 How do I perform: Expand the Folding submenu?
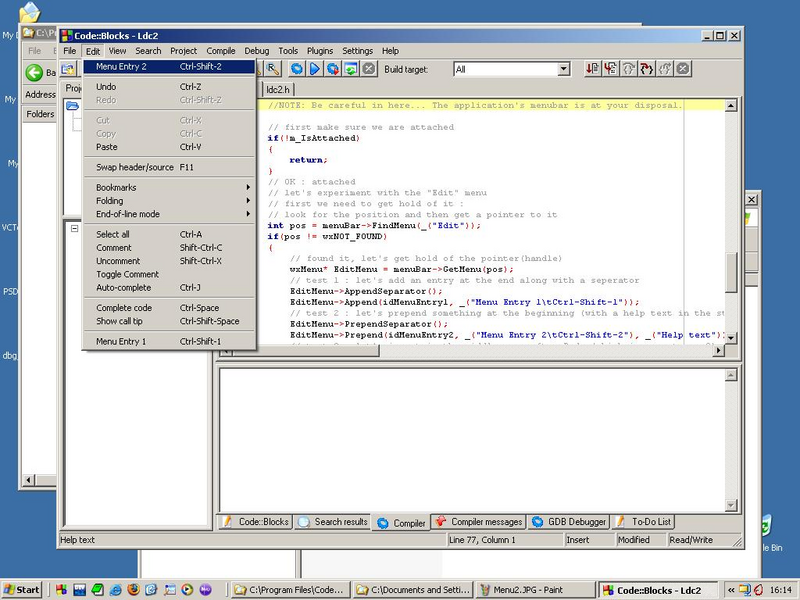click(x=168, y=201)
